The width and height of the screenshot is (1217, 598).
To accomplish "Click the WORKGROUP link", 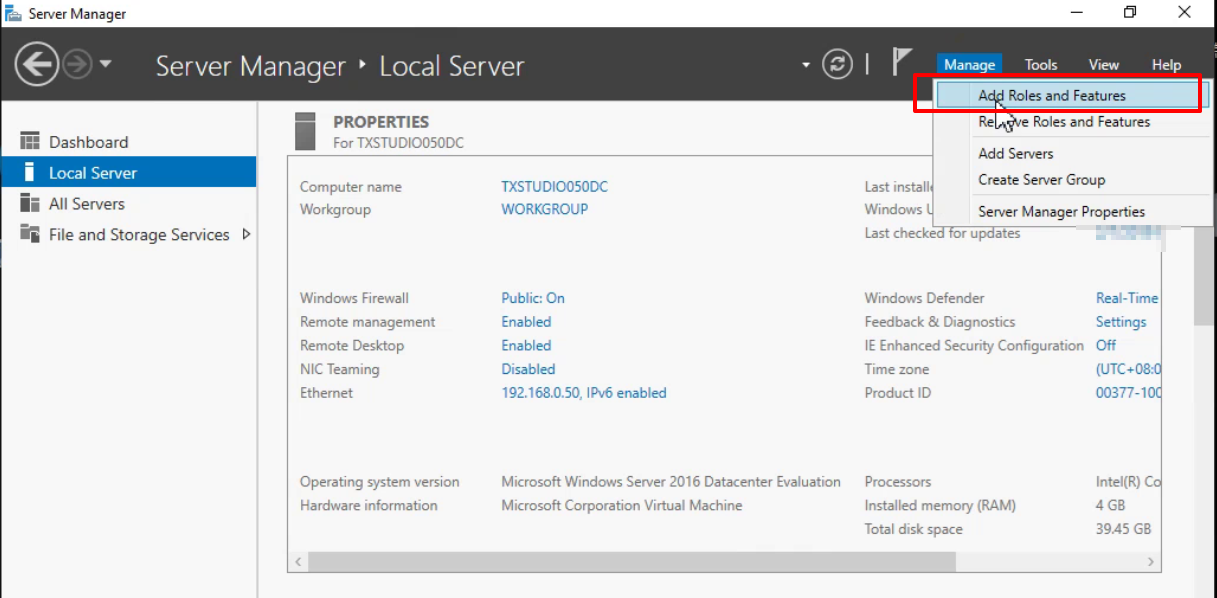I will click(x=544, y=209).
